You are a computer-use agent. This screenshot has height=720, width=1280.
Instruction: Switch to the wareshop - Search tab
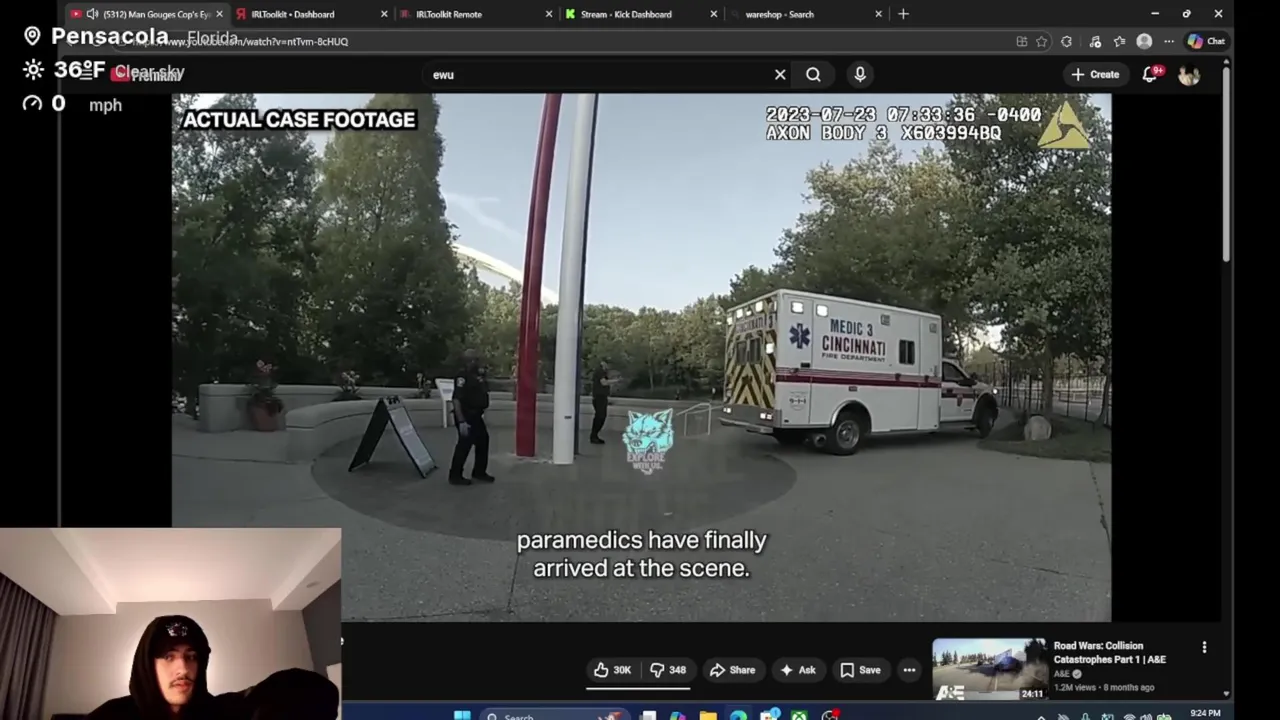pos(805,14)
